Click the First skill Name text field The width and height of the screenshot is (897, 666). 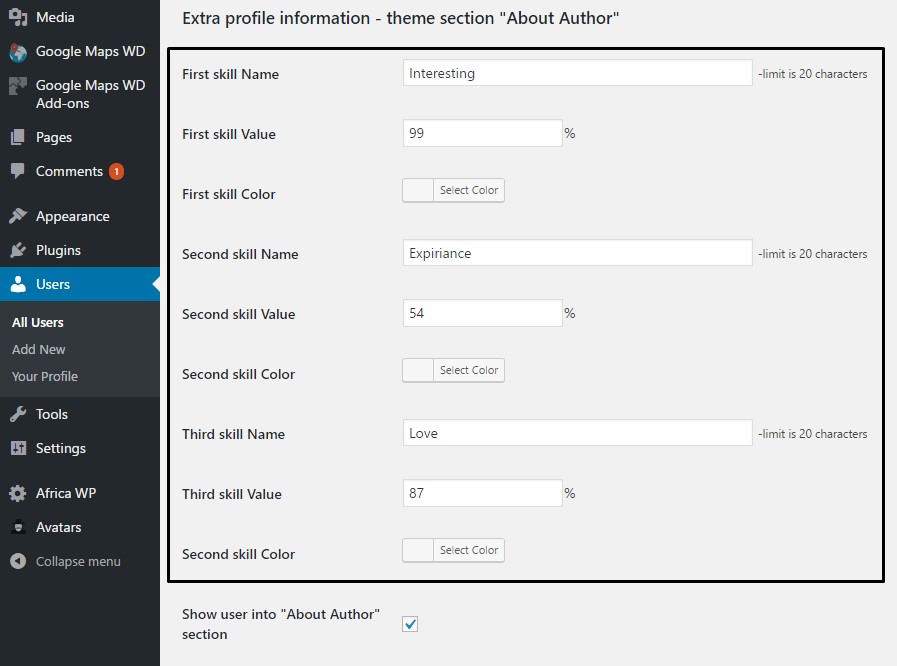[x=577, y=73]
